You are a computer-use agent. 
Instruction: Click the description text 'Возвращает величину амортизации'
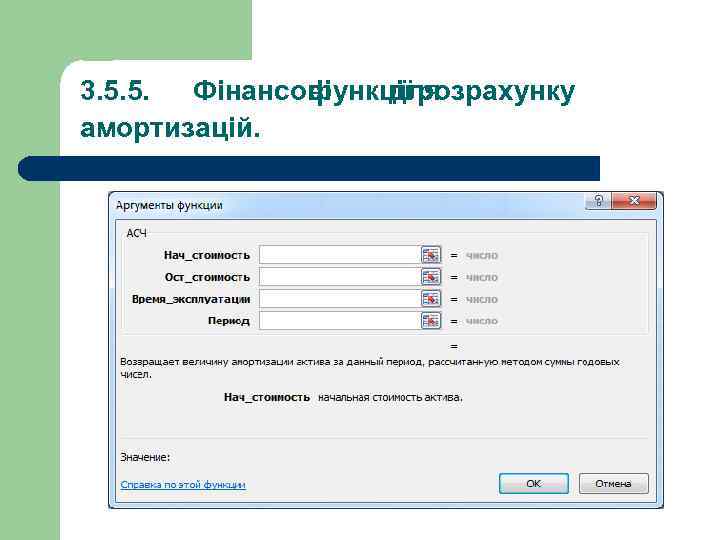pos(208,362)
